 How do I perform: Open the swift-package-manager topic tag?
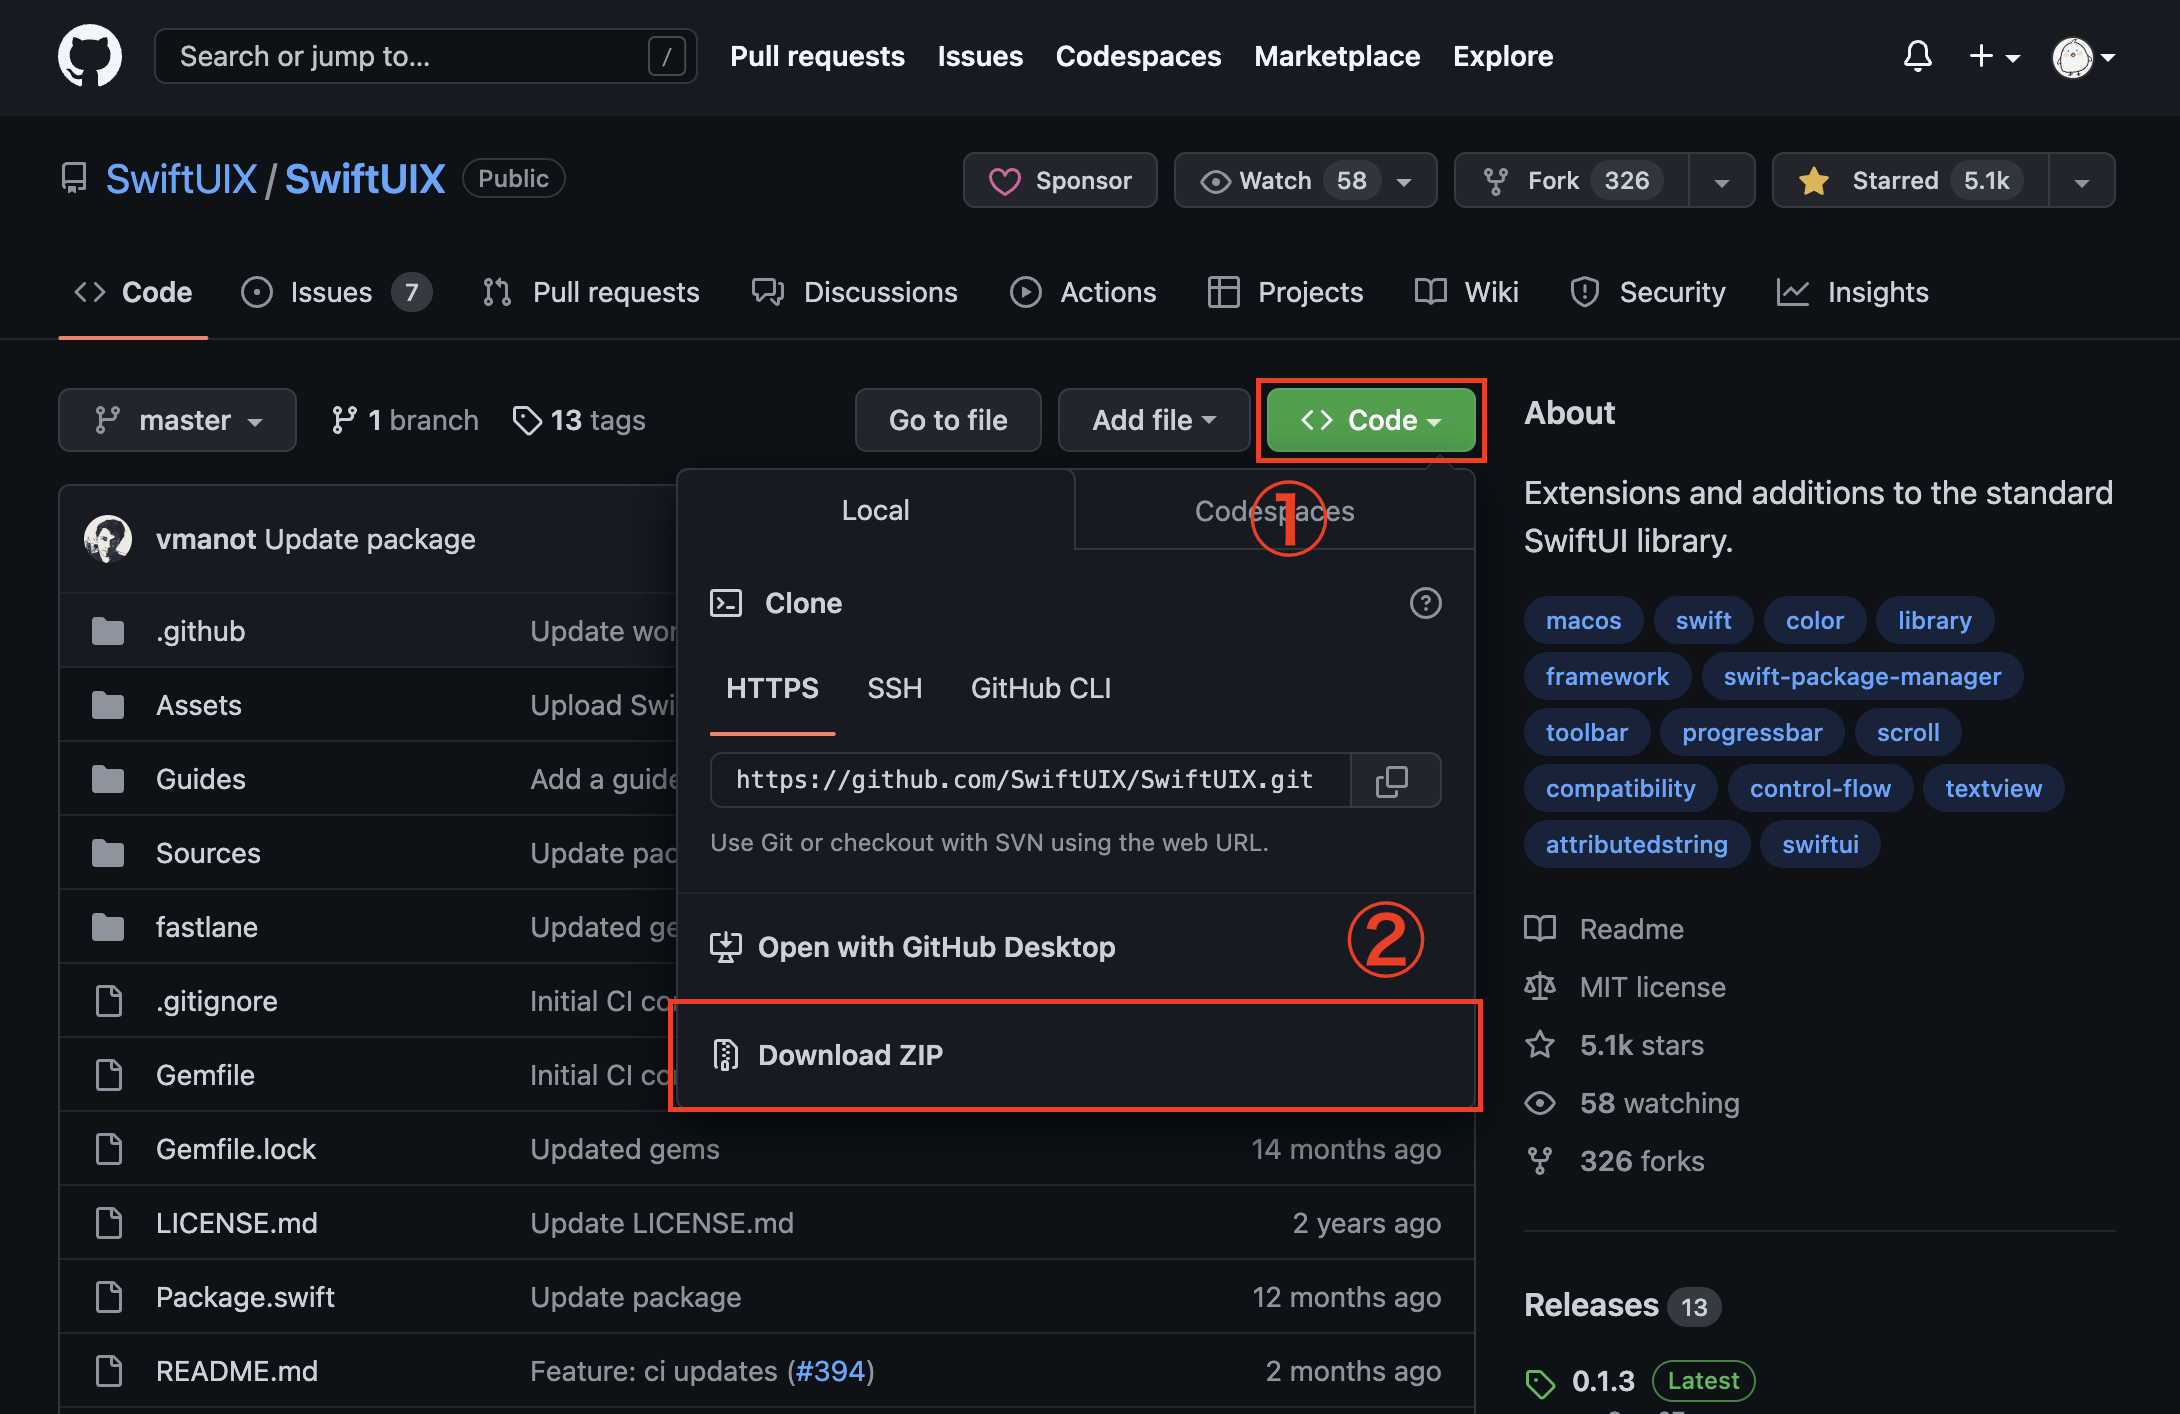[x=1862, y=677]
